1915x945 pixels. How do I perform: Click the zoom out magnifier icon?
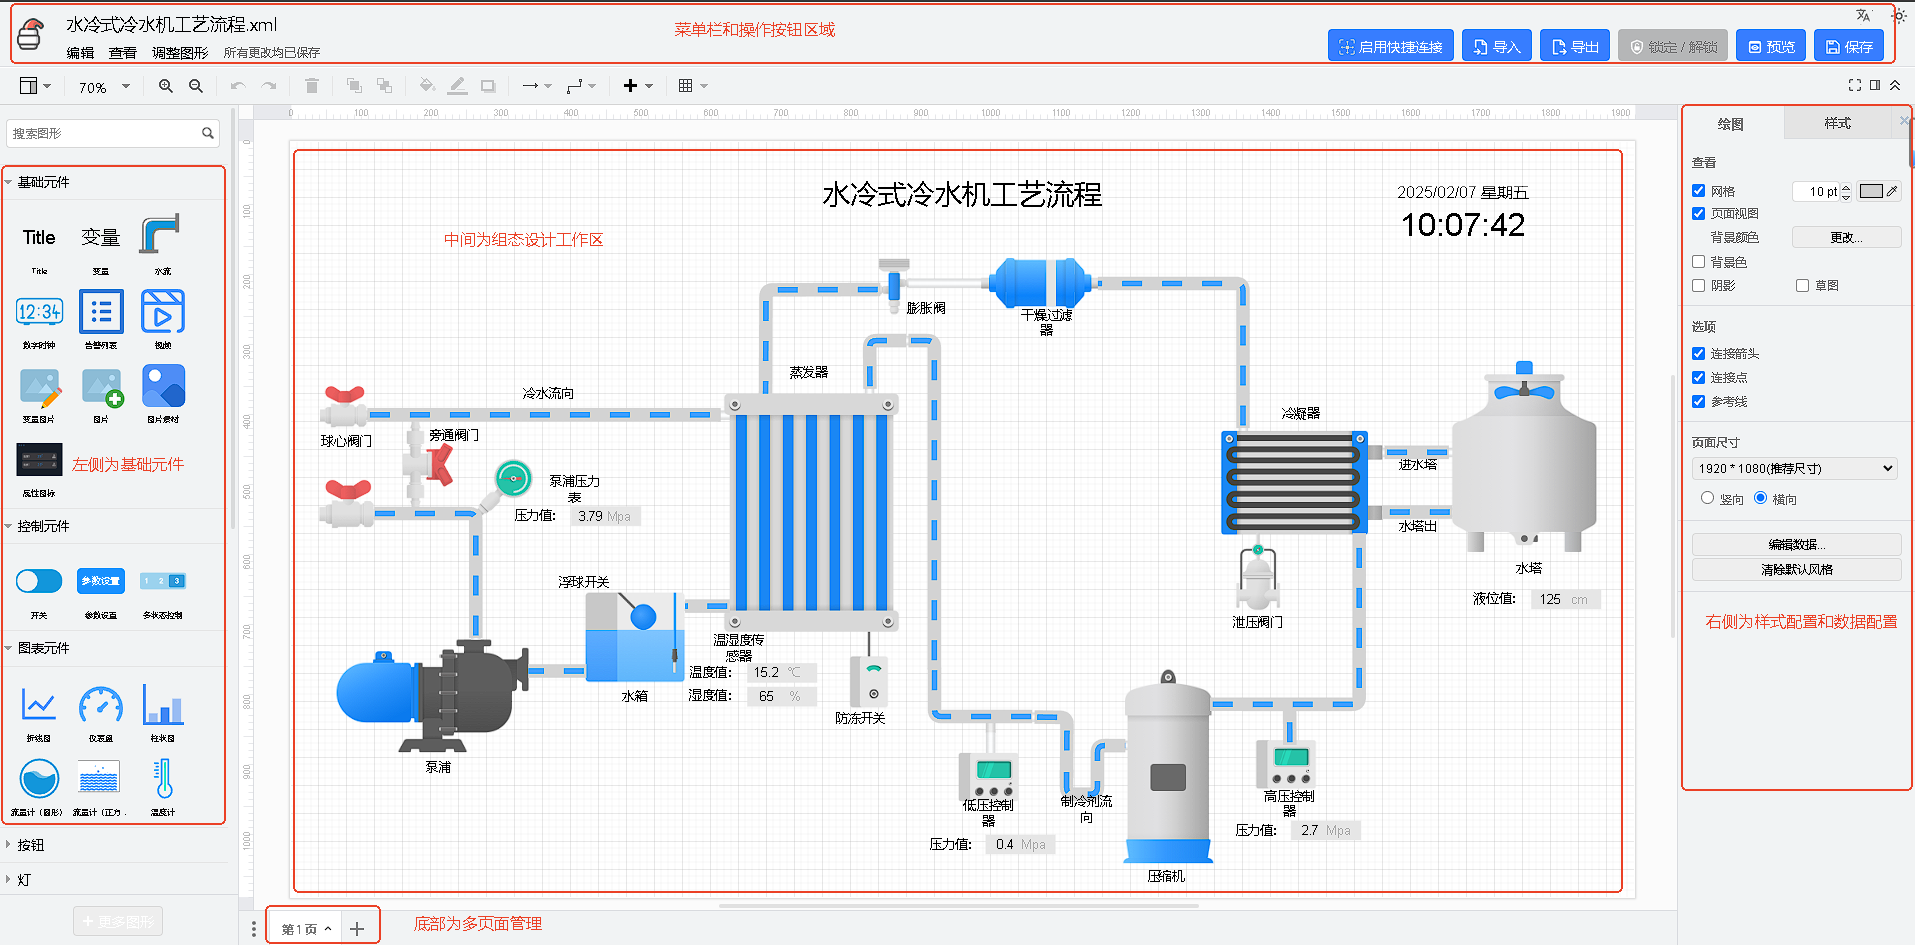[196, 86]
